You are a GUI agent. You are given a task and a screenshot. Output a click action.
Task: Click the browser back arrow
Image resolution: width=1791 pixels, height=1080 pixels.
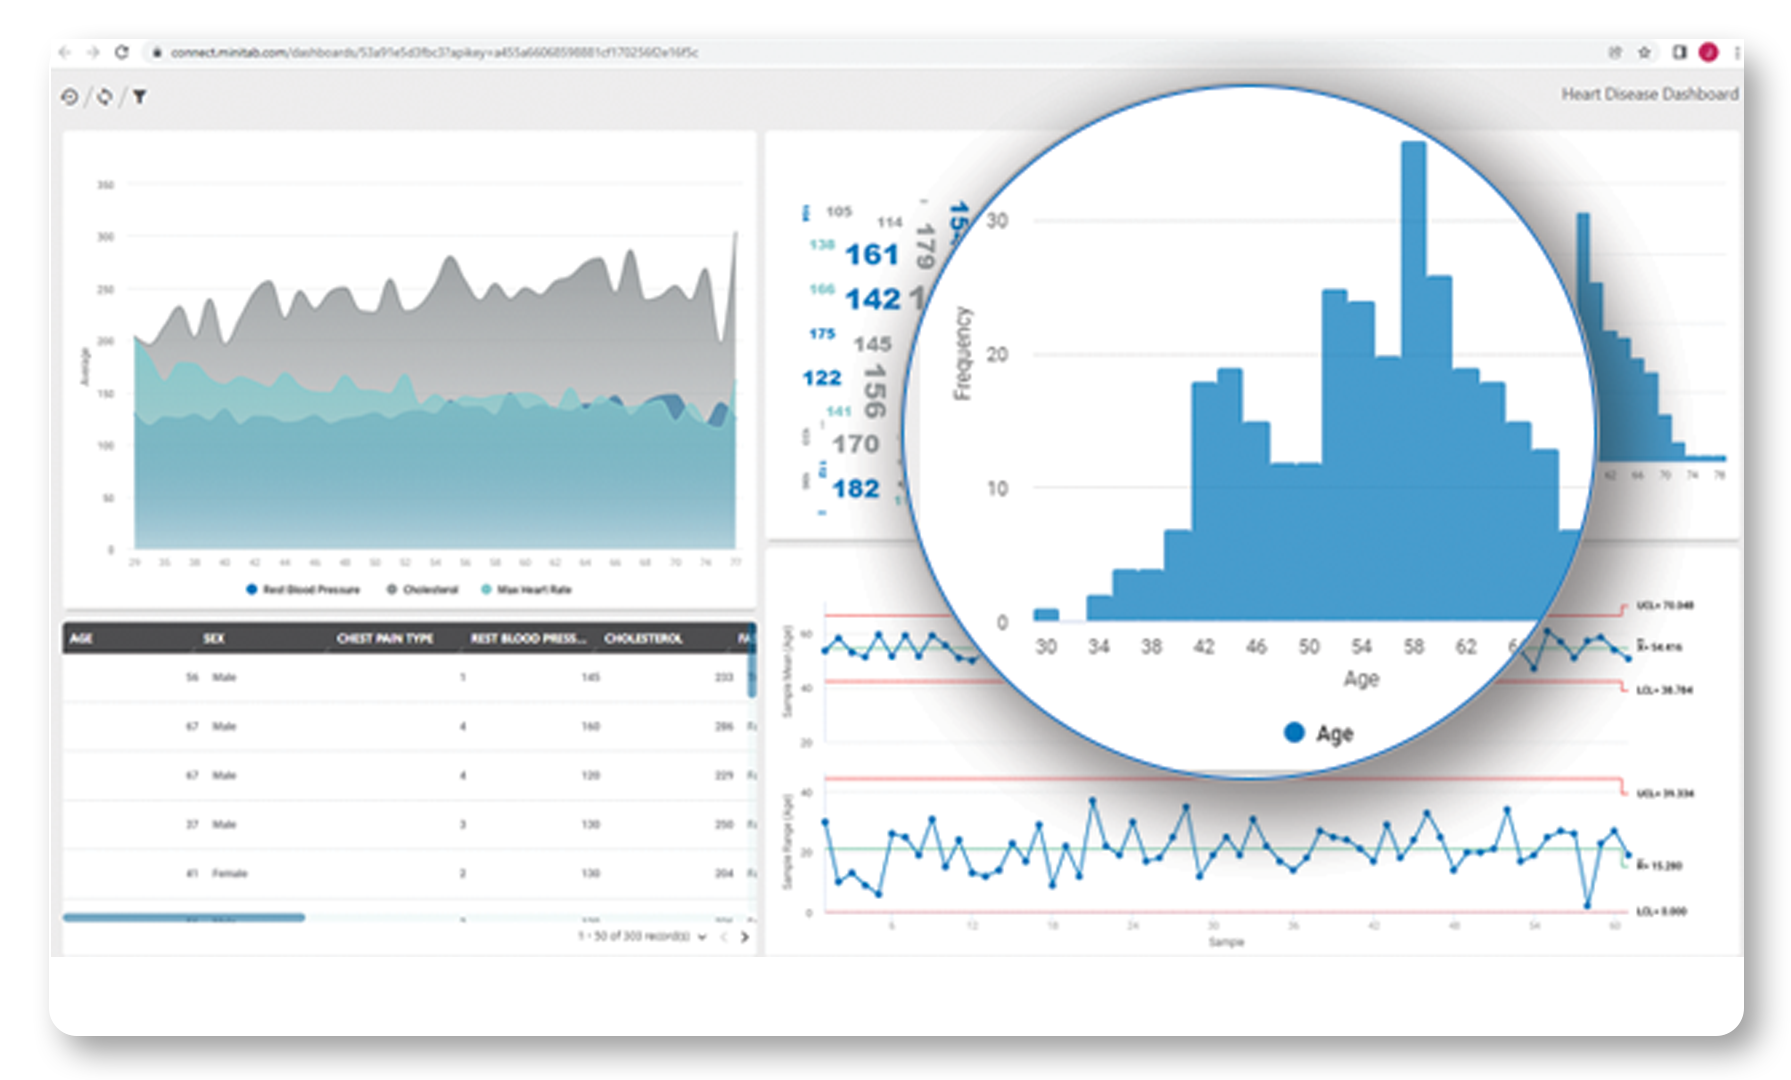65,52
